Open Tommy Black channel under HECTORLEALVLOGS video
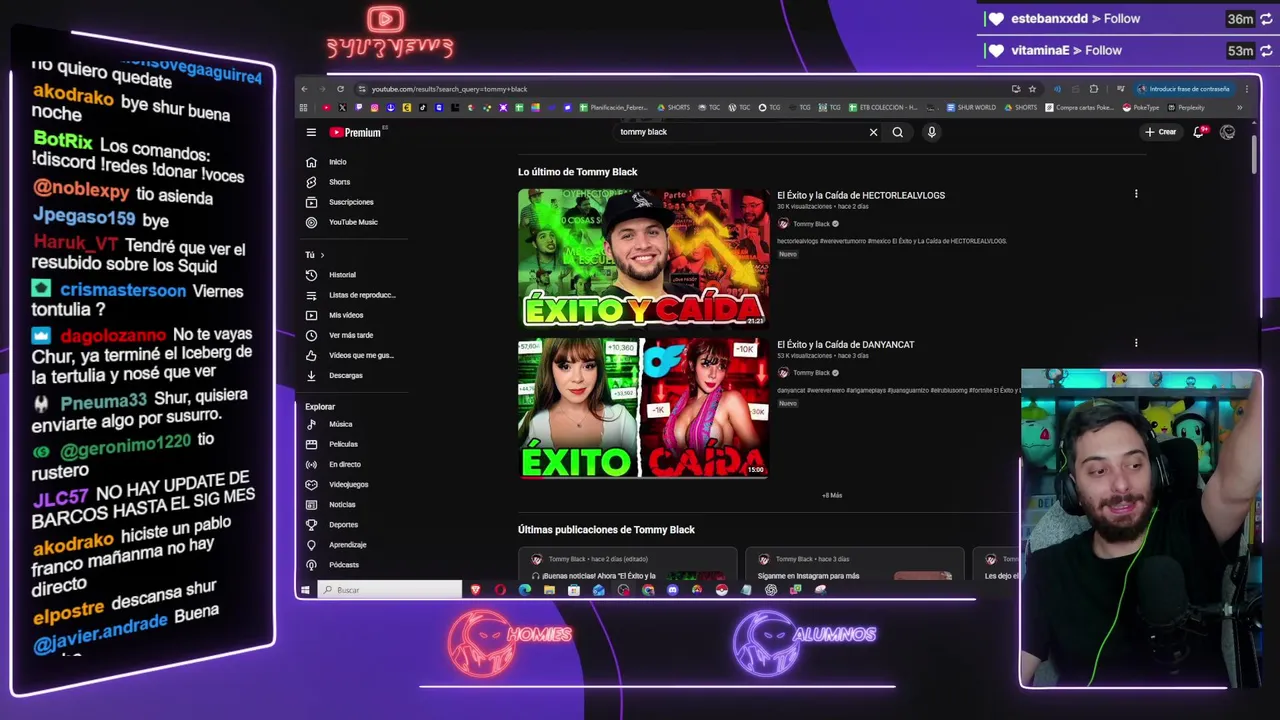The height and width of the screenshot is (720, 1280). (x=811, y=224)
